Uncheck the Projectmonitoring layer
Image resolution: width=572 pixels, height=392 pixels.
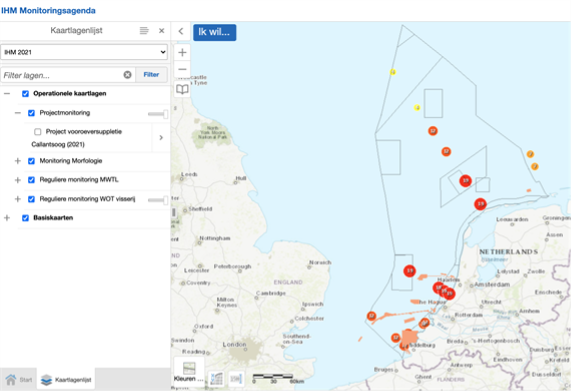click(31, 113)
